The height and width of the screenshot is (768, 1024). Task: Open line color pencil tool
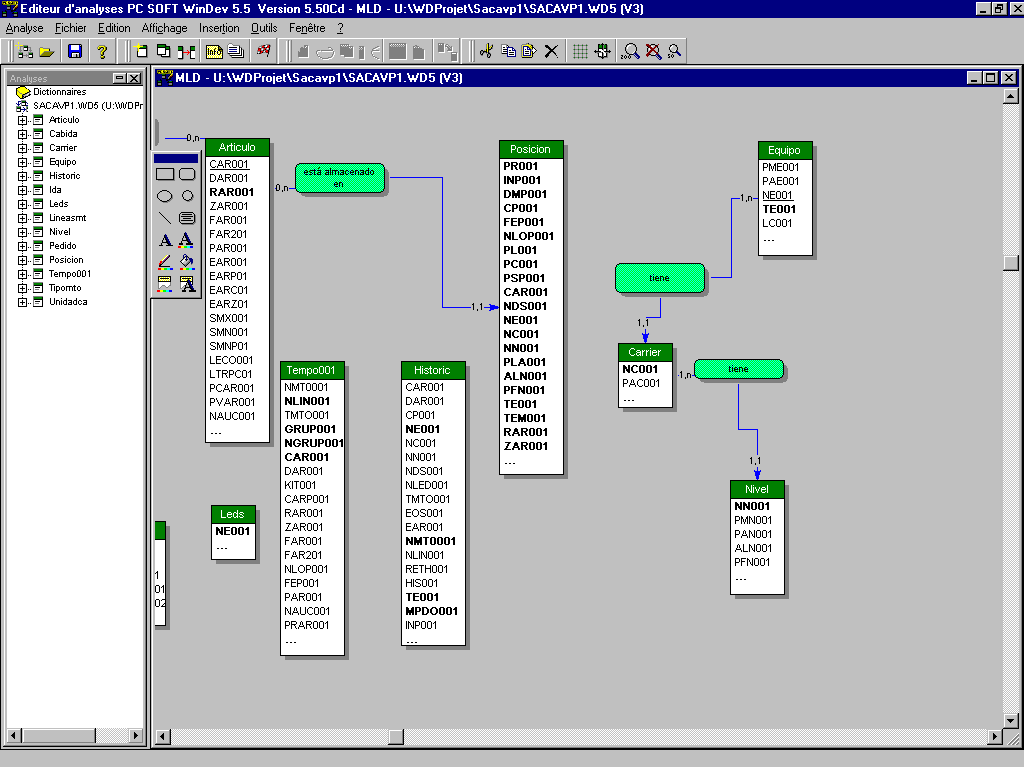point(165,263)
